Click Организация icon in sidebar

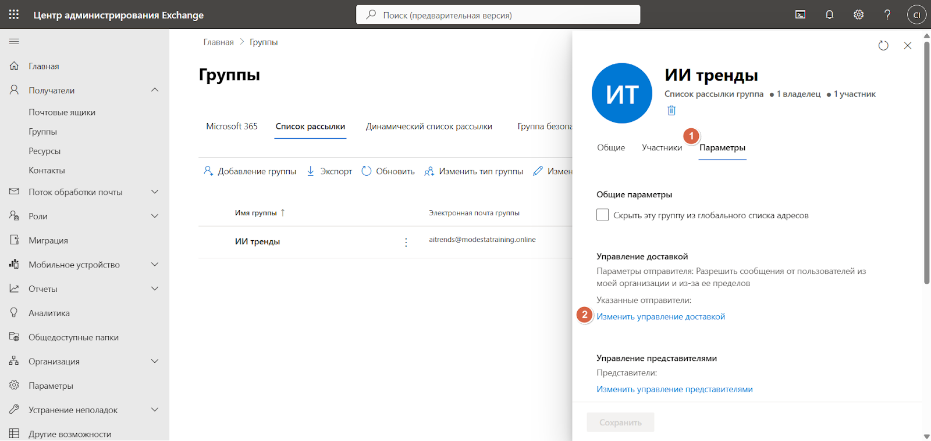click(14, 361)
